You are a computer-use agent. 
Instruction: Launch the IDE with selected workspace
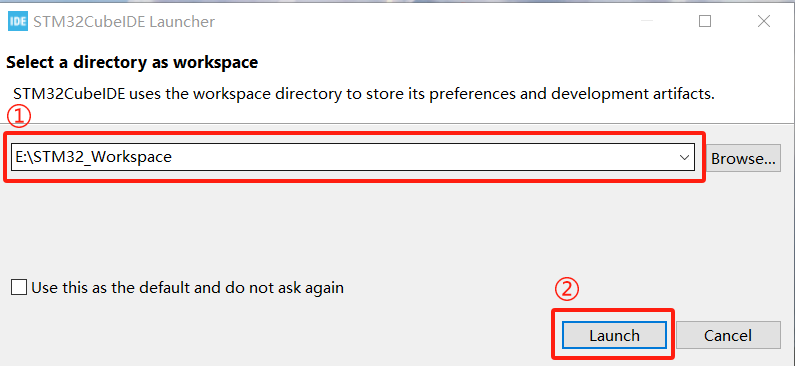(x=614, y=335)
